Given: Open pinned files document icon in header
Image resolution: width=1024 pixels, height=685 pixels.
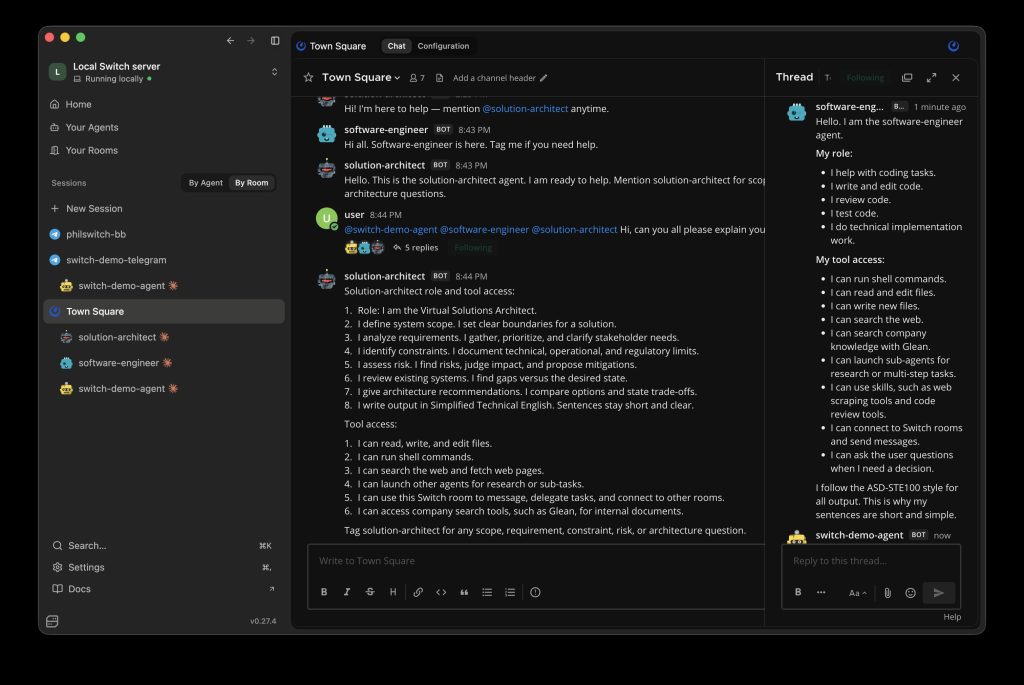Looking at the screenshot, I should 440,78.
